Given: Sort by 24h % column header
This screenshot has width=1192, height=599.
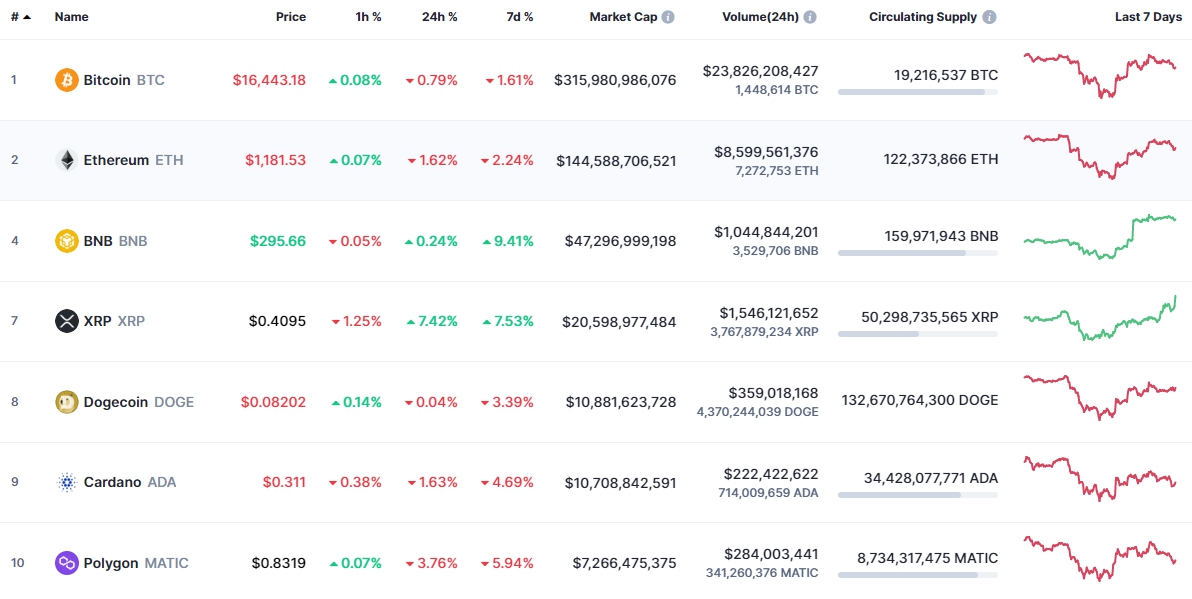Looking at the screenshot, I should [x=439, y=17].
